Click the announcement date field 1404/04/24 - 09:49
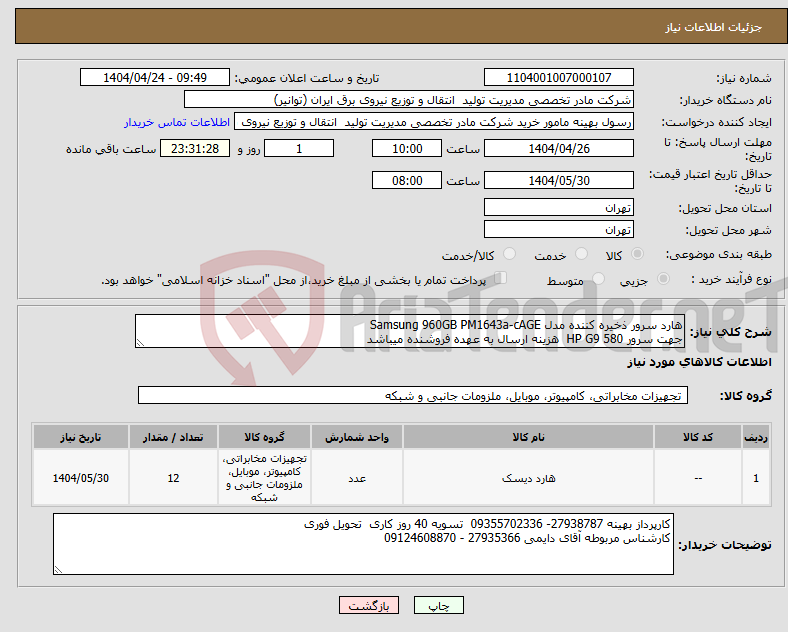This screenshot has width=788, height=632. [x=155, y=78]
